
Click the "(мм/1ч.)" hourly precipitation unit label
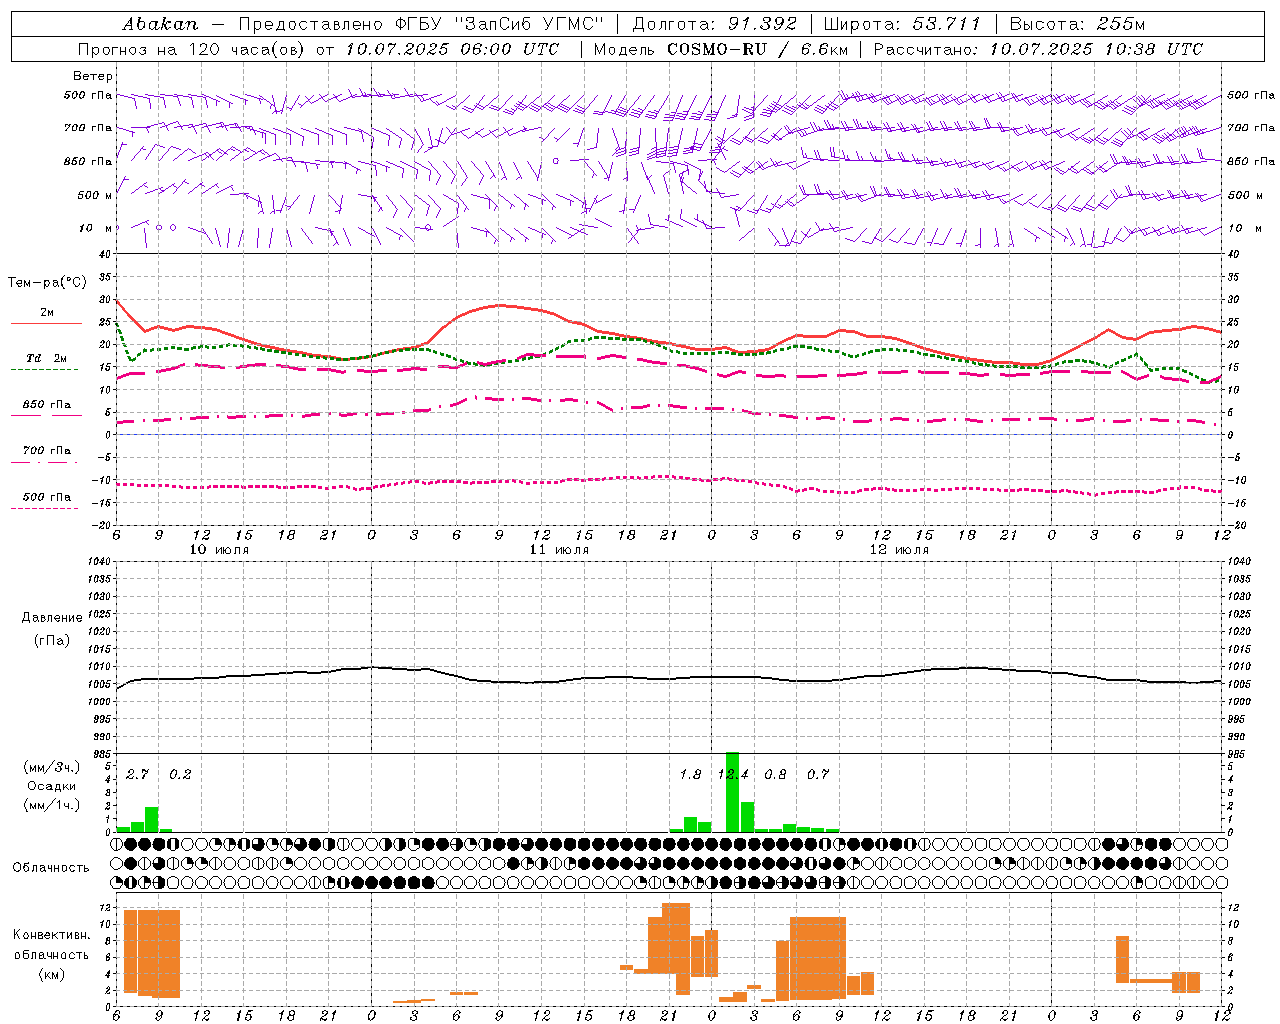51,805
